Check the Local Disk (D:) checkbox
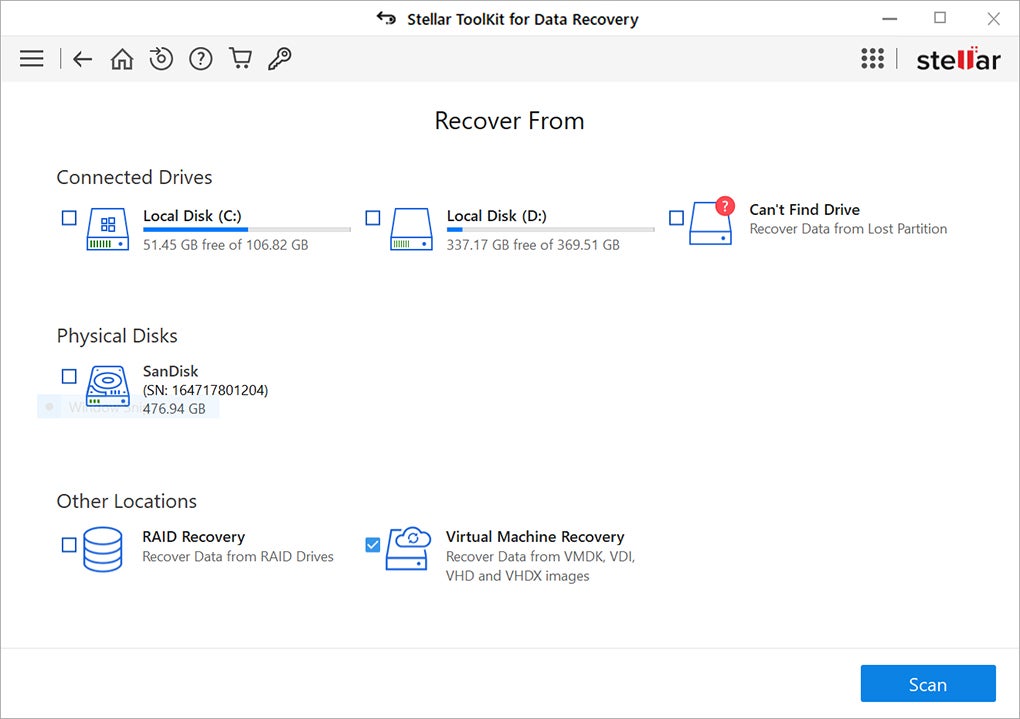Screen dimensions: 1020x719 coord(371,217)
